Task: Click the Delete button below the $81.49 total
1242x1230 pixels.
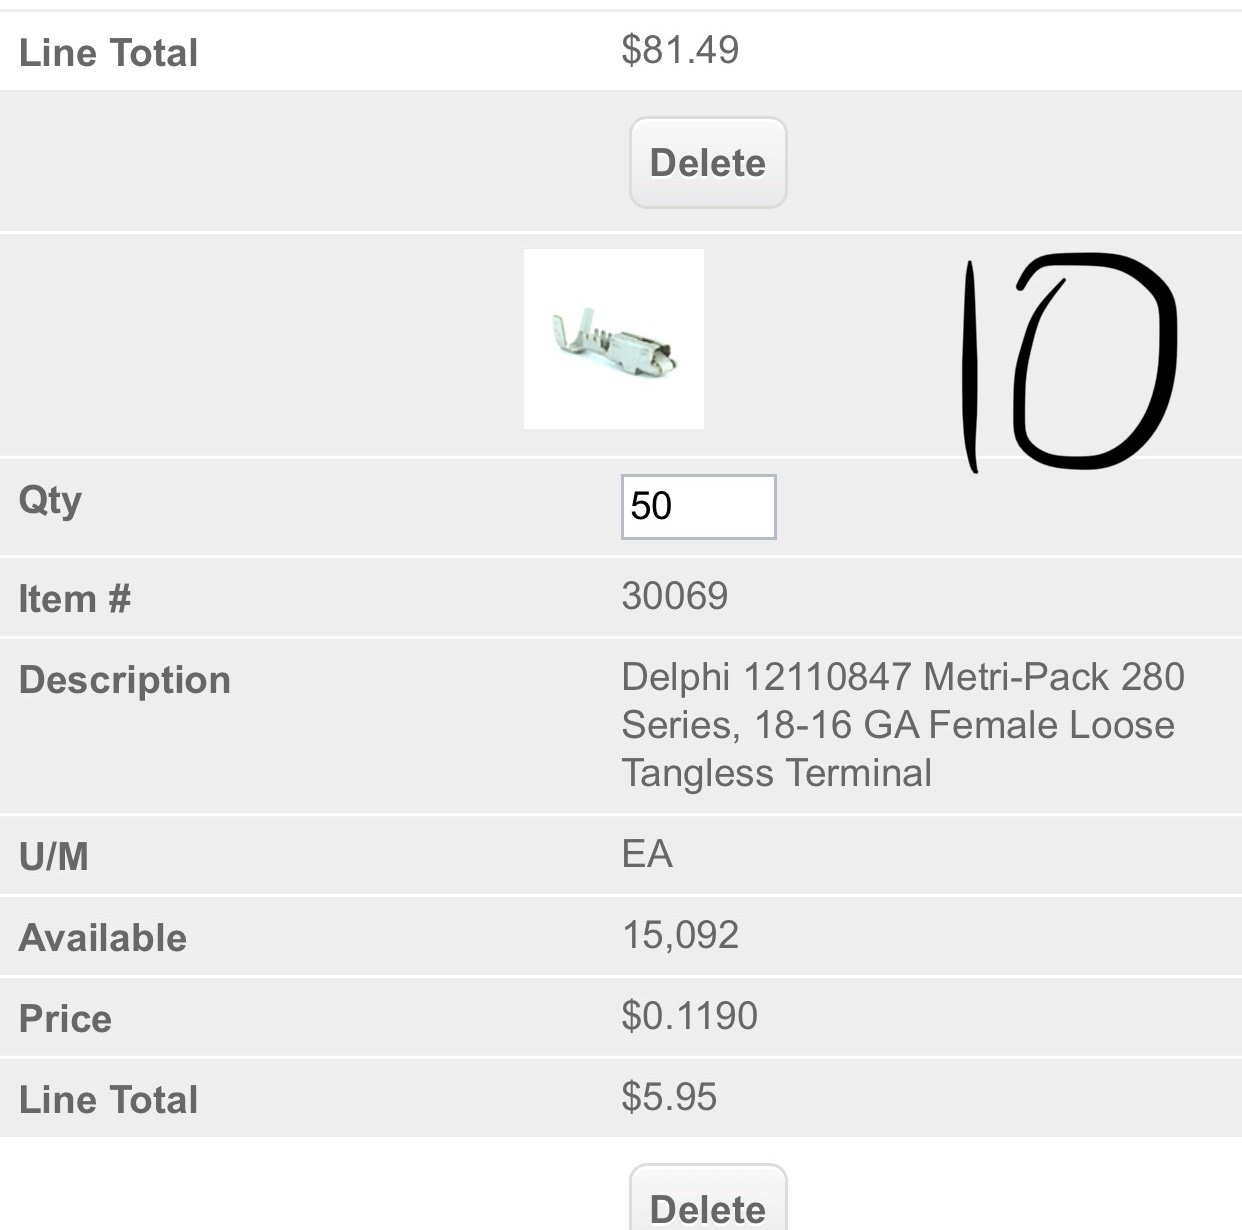Action: (x=708, y=163)
